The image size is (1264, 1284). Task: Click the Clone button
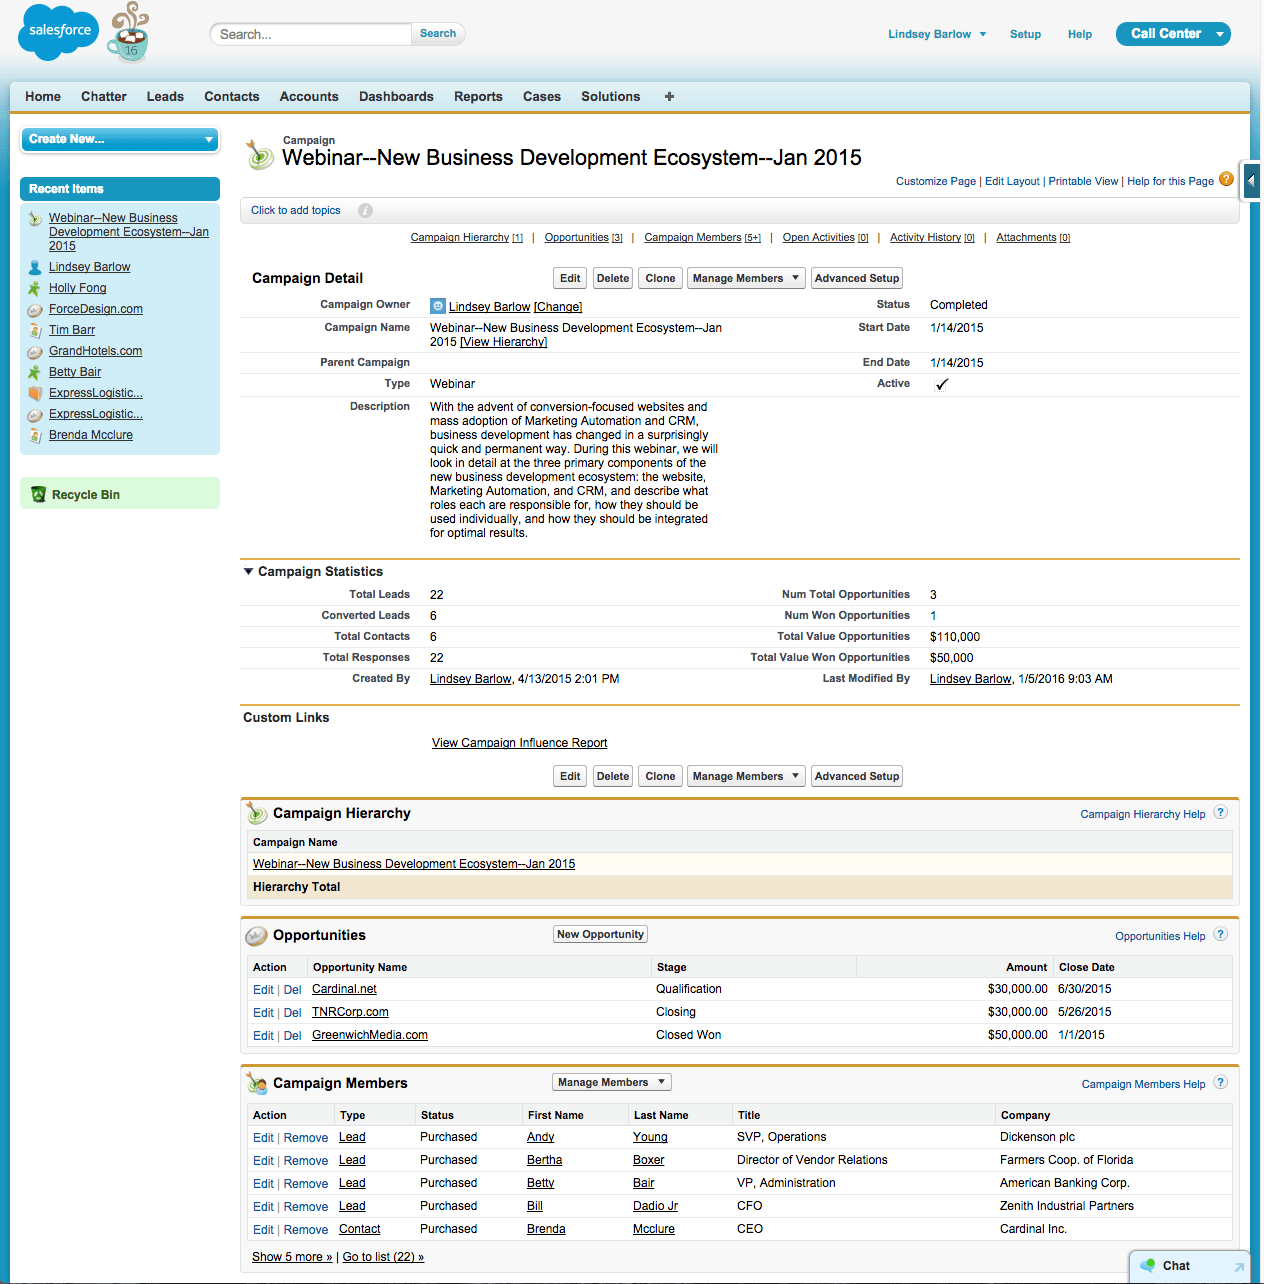pyautogui.click(x=659, y=277)
